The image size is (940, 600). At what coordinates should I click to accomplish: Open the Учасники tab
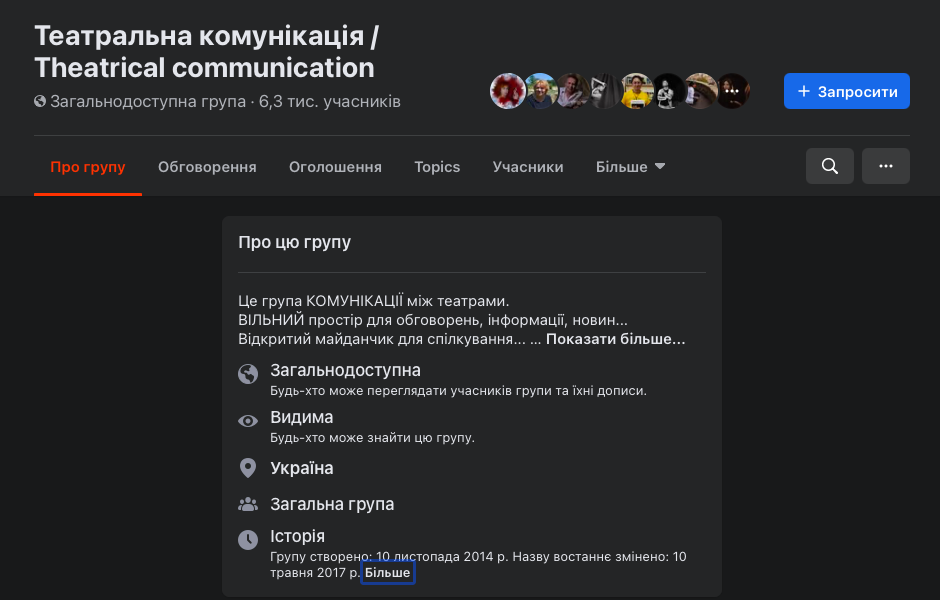pos(528,167)
